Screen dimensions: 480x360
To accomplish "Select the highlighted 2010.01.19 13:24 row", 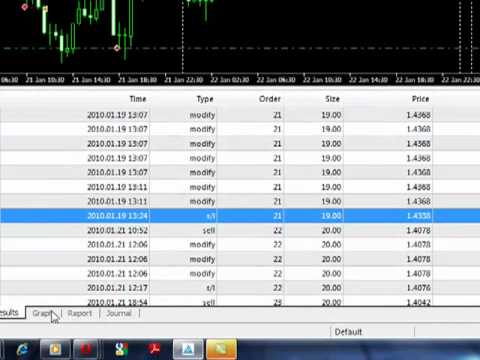I will 240,216.
